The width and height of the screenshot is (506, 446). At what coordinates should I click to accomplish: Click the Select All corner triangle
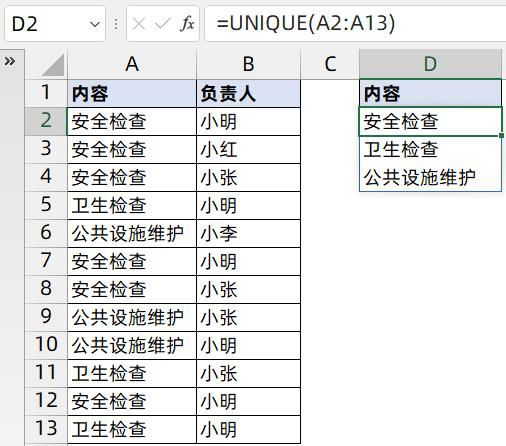[x=53, y=65]
